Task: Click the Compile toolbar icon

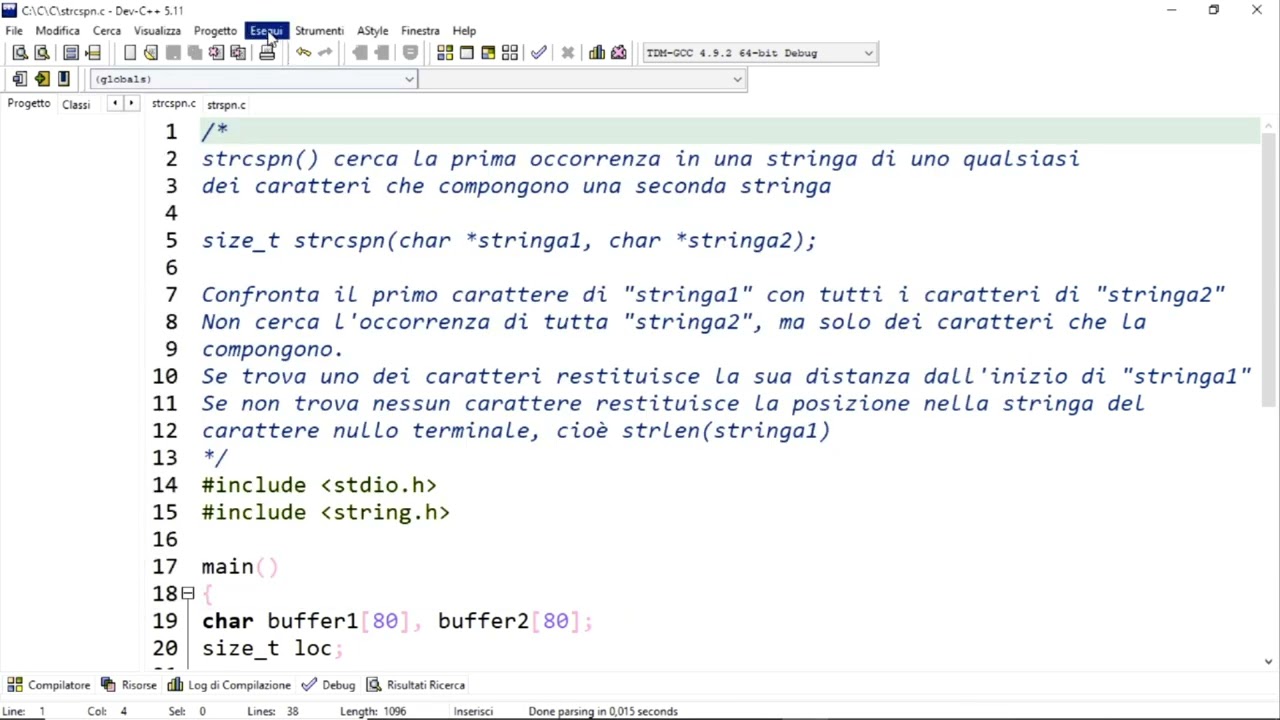Action: 445,53
